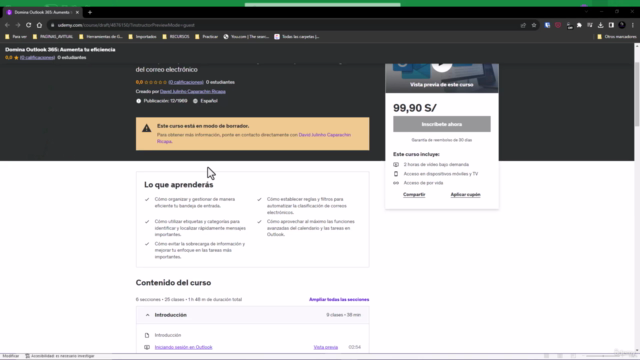640x360 pixels.
Task: Open a new browser tab
Action: tap(90, 12)
